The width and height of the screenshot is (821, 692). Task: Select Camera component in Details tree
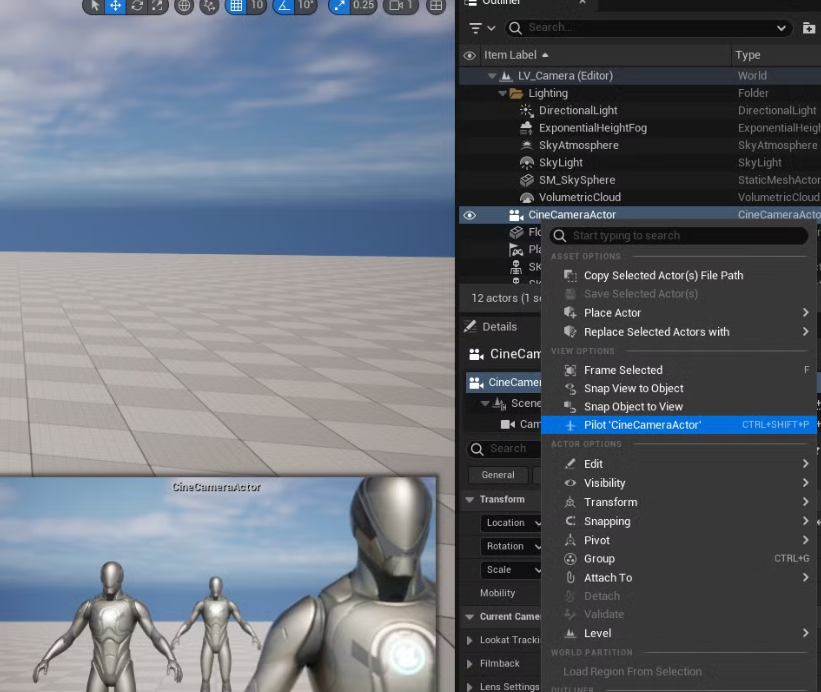pyautogui.click(x=520, y=424)
